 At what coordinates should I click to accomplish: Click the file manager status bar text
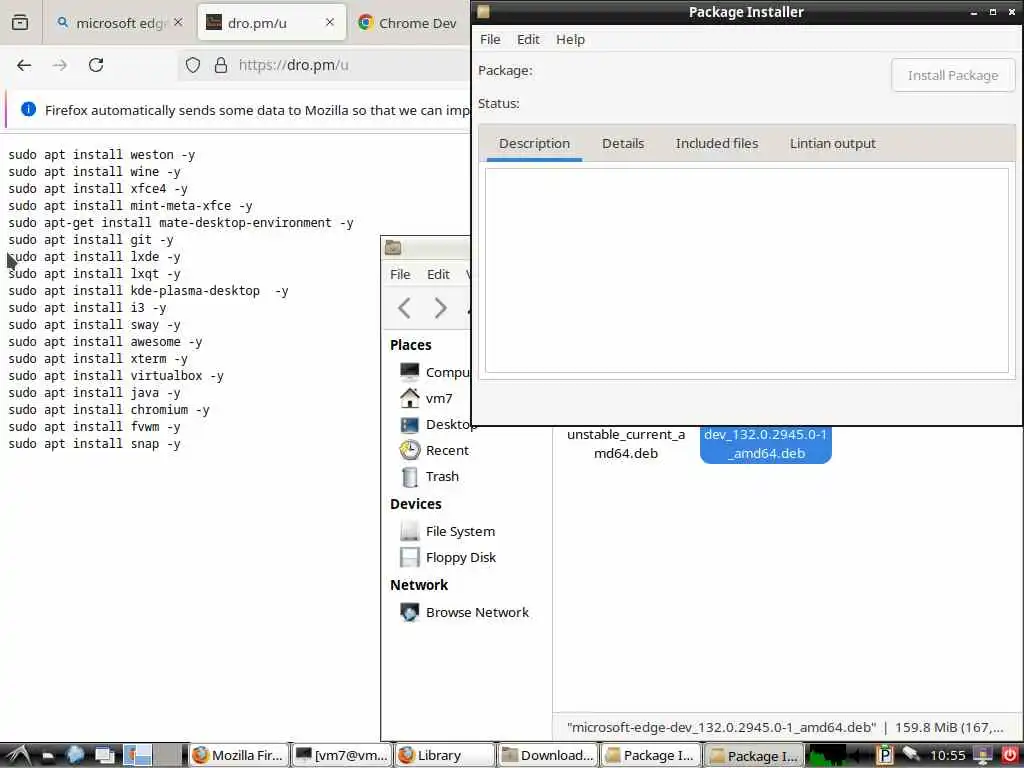[785, 728]
